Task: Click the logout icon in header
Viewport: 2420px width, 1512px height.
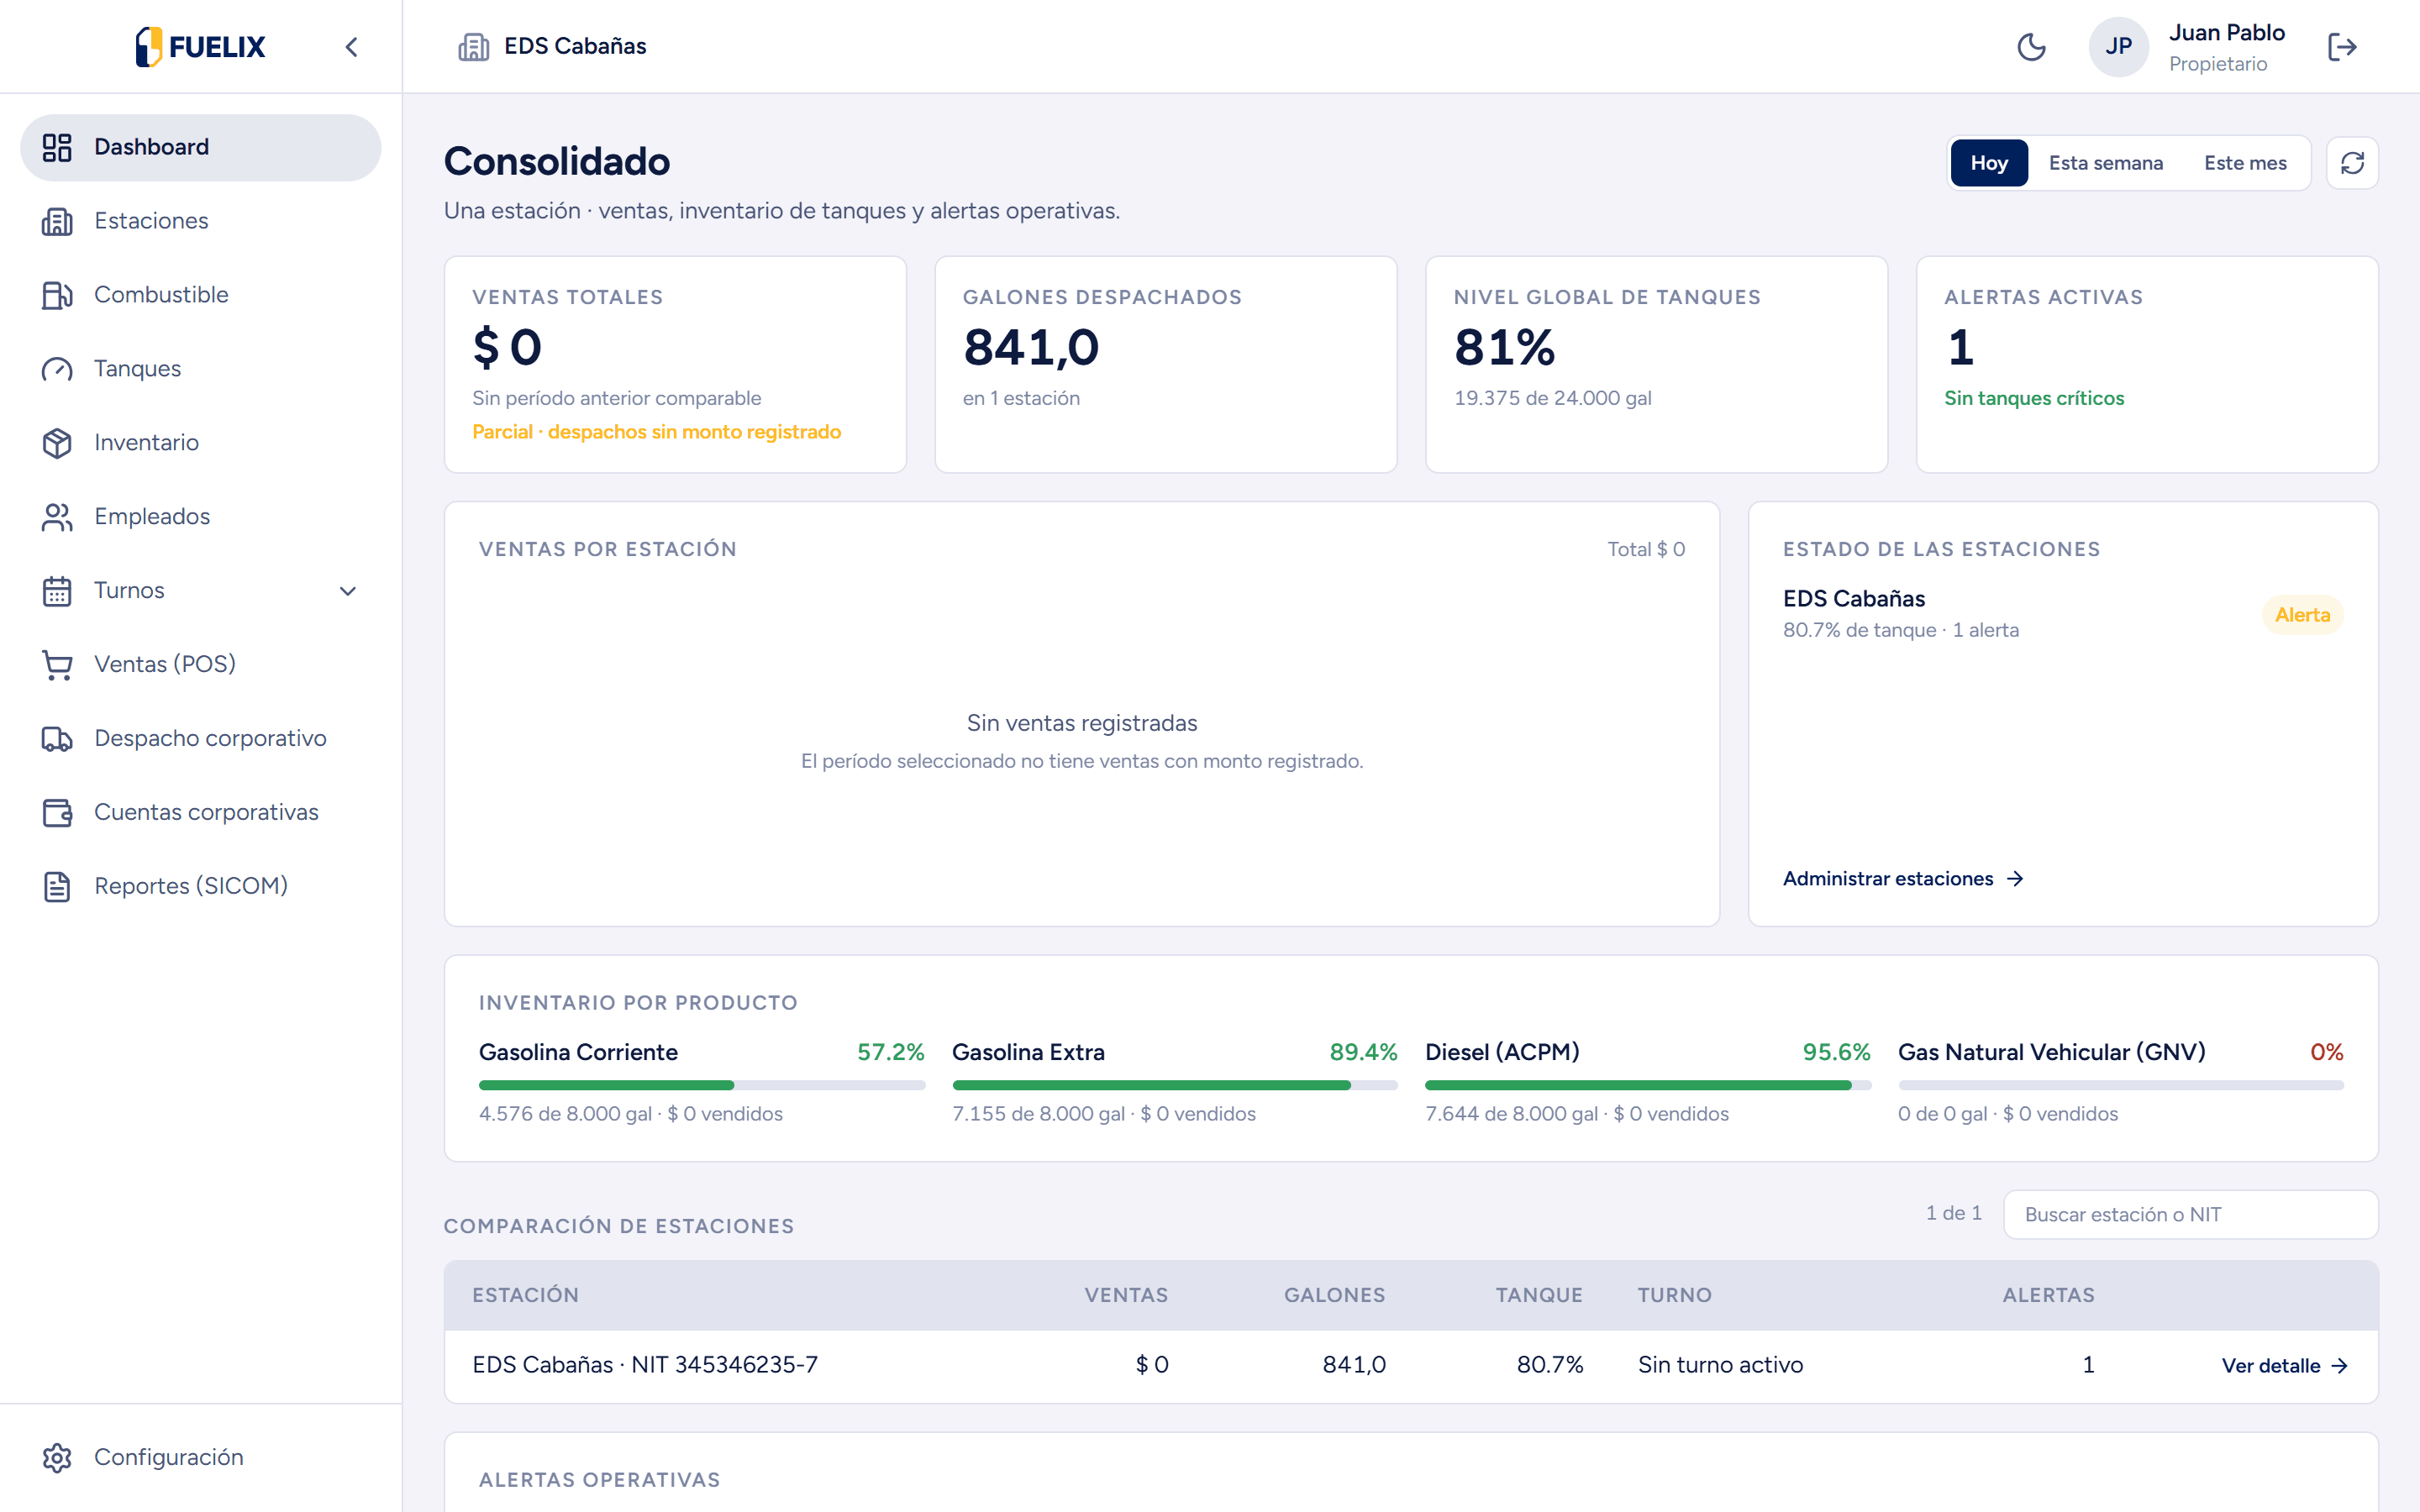Action: tap(2342, 47)
